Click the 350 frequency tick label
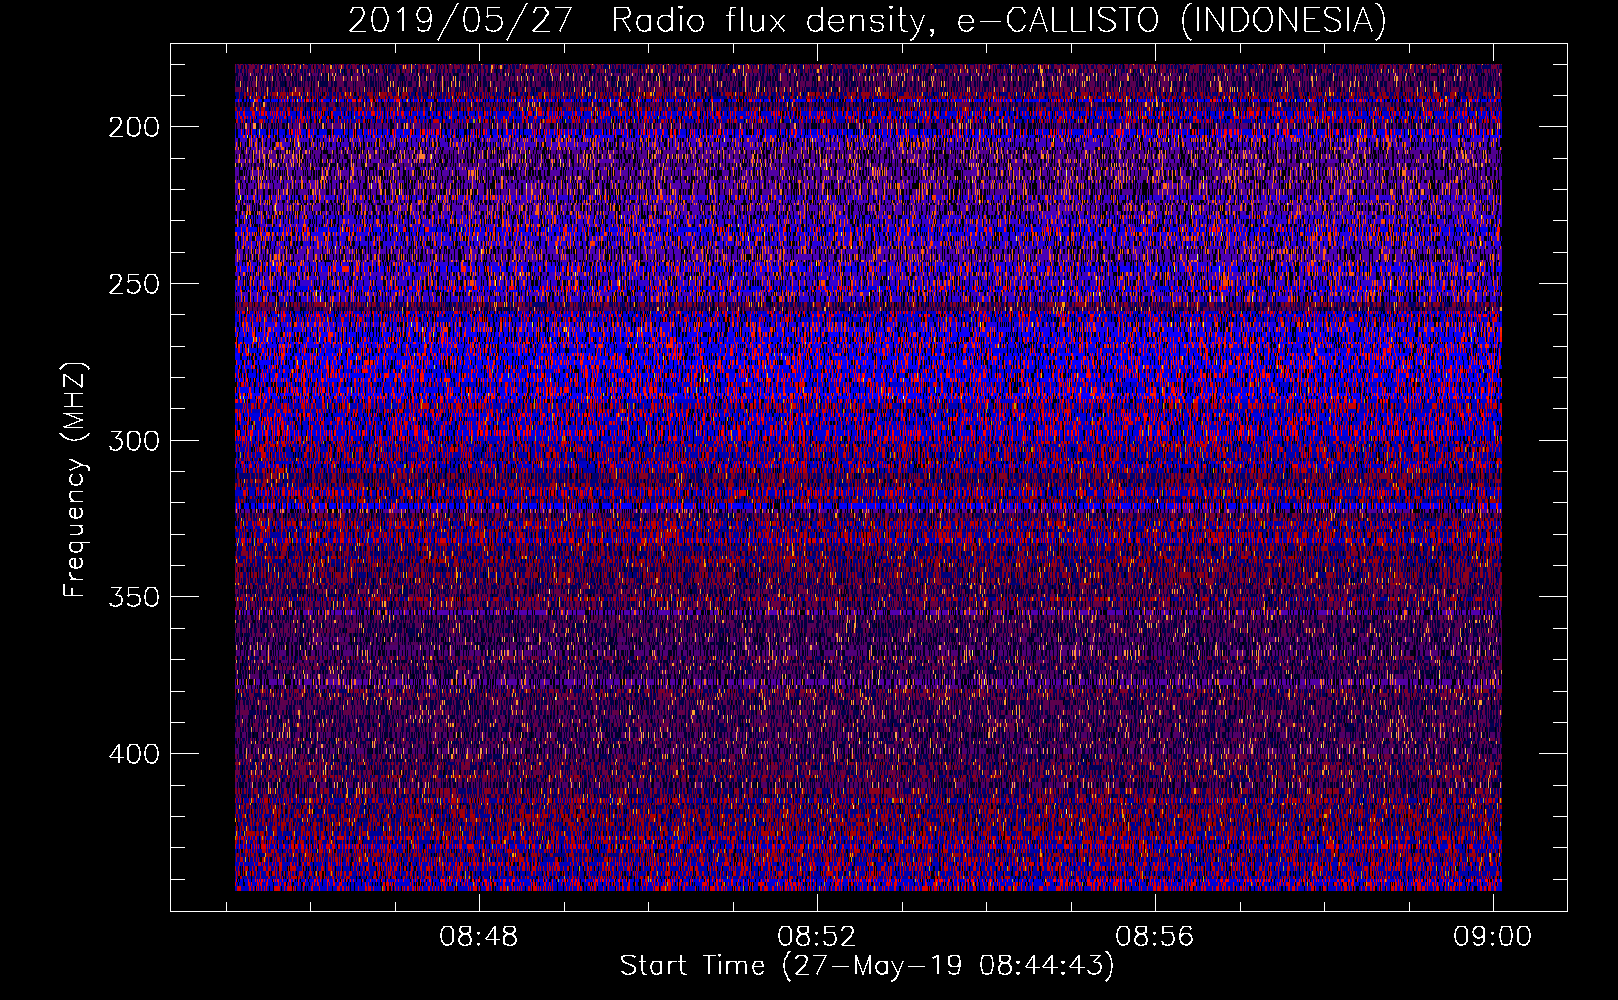The image size is (1618, 1000). [133, 597]
